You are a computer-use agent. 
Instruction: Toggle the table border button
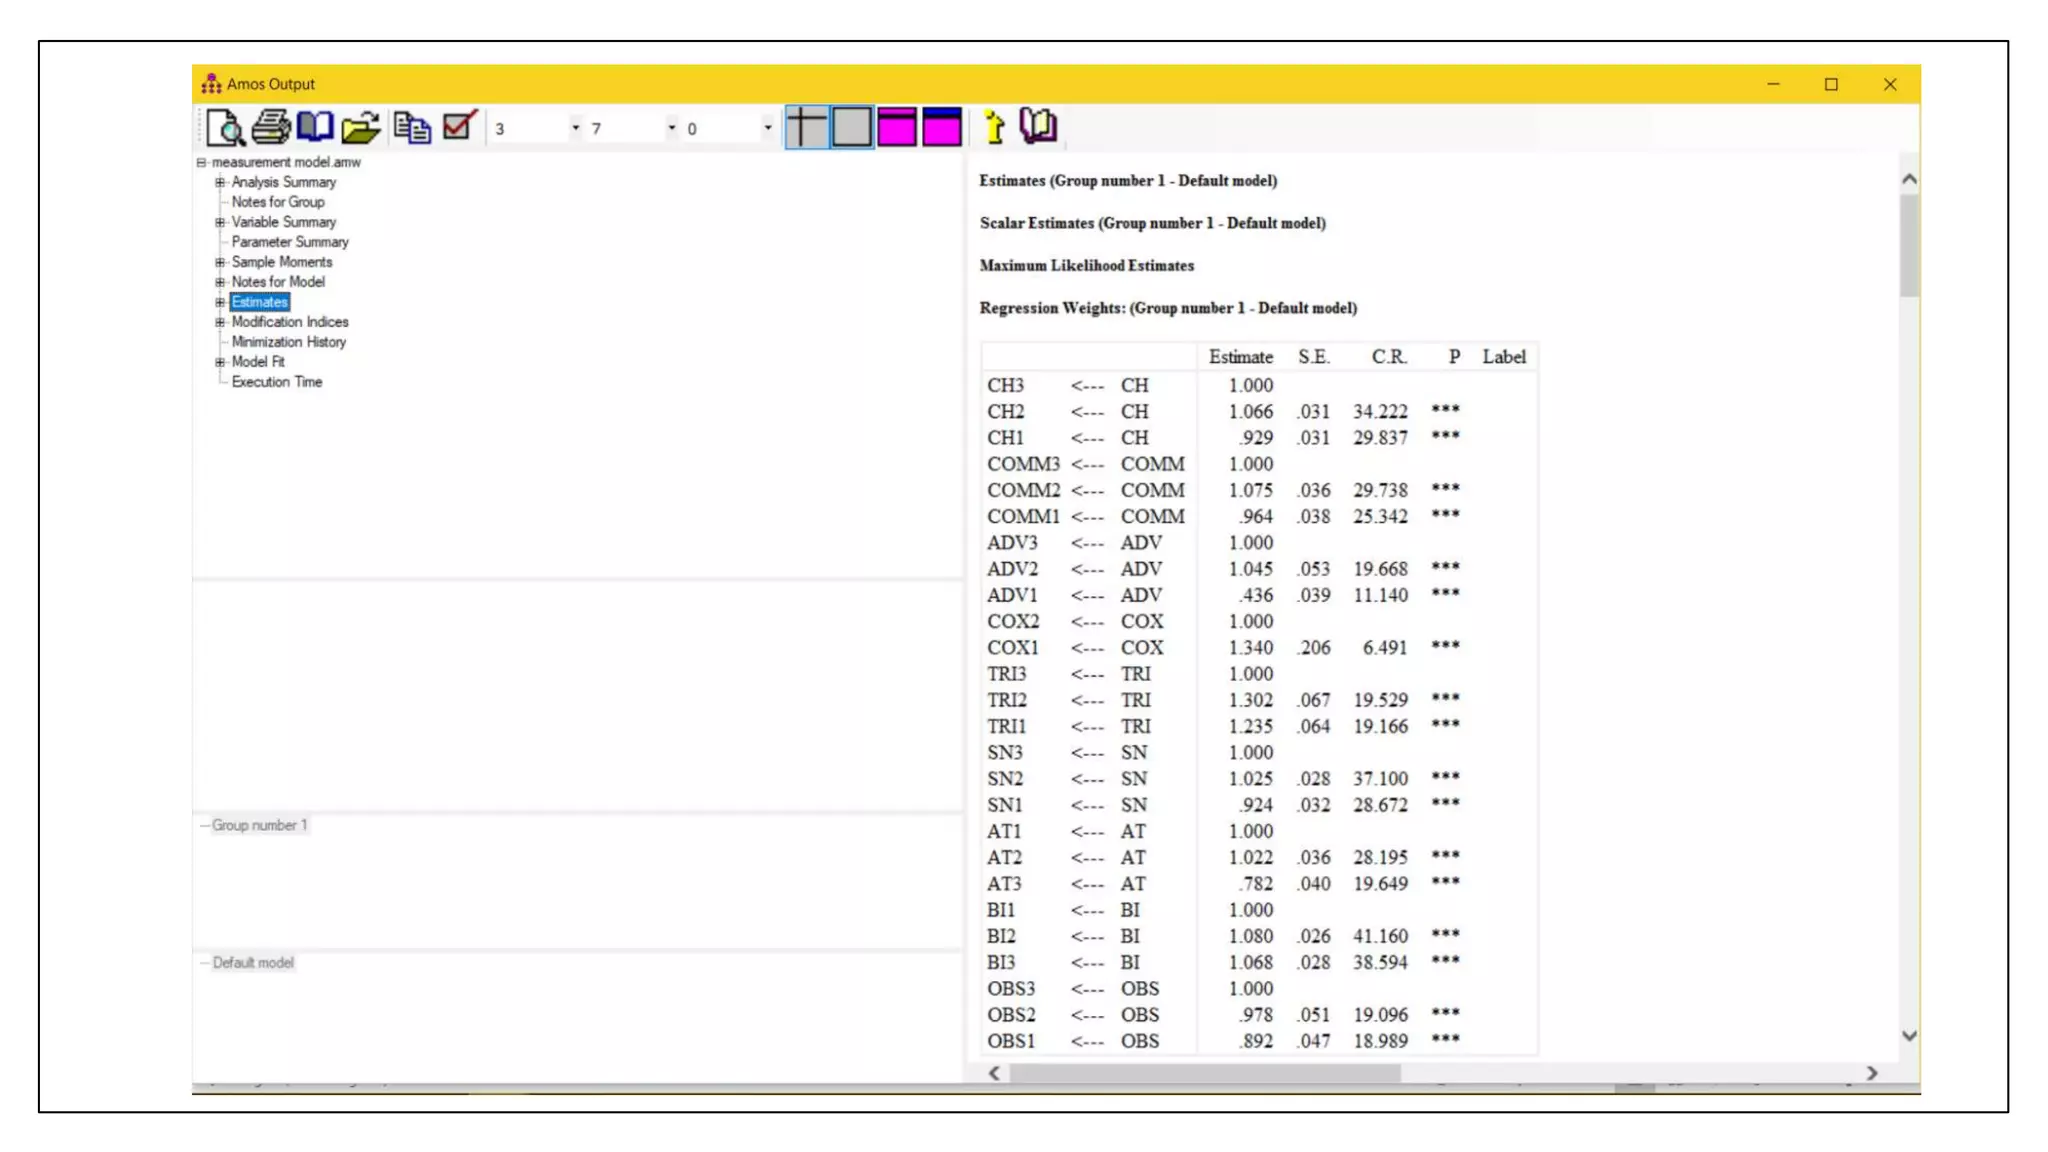coord(852,127)
